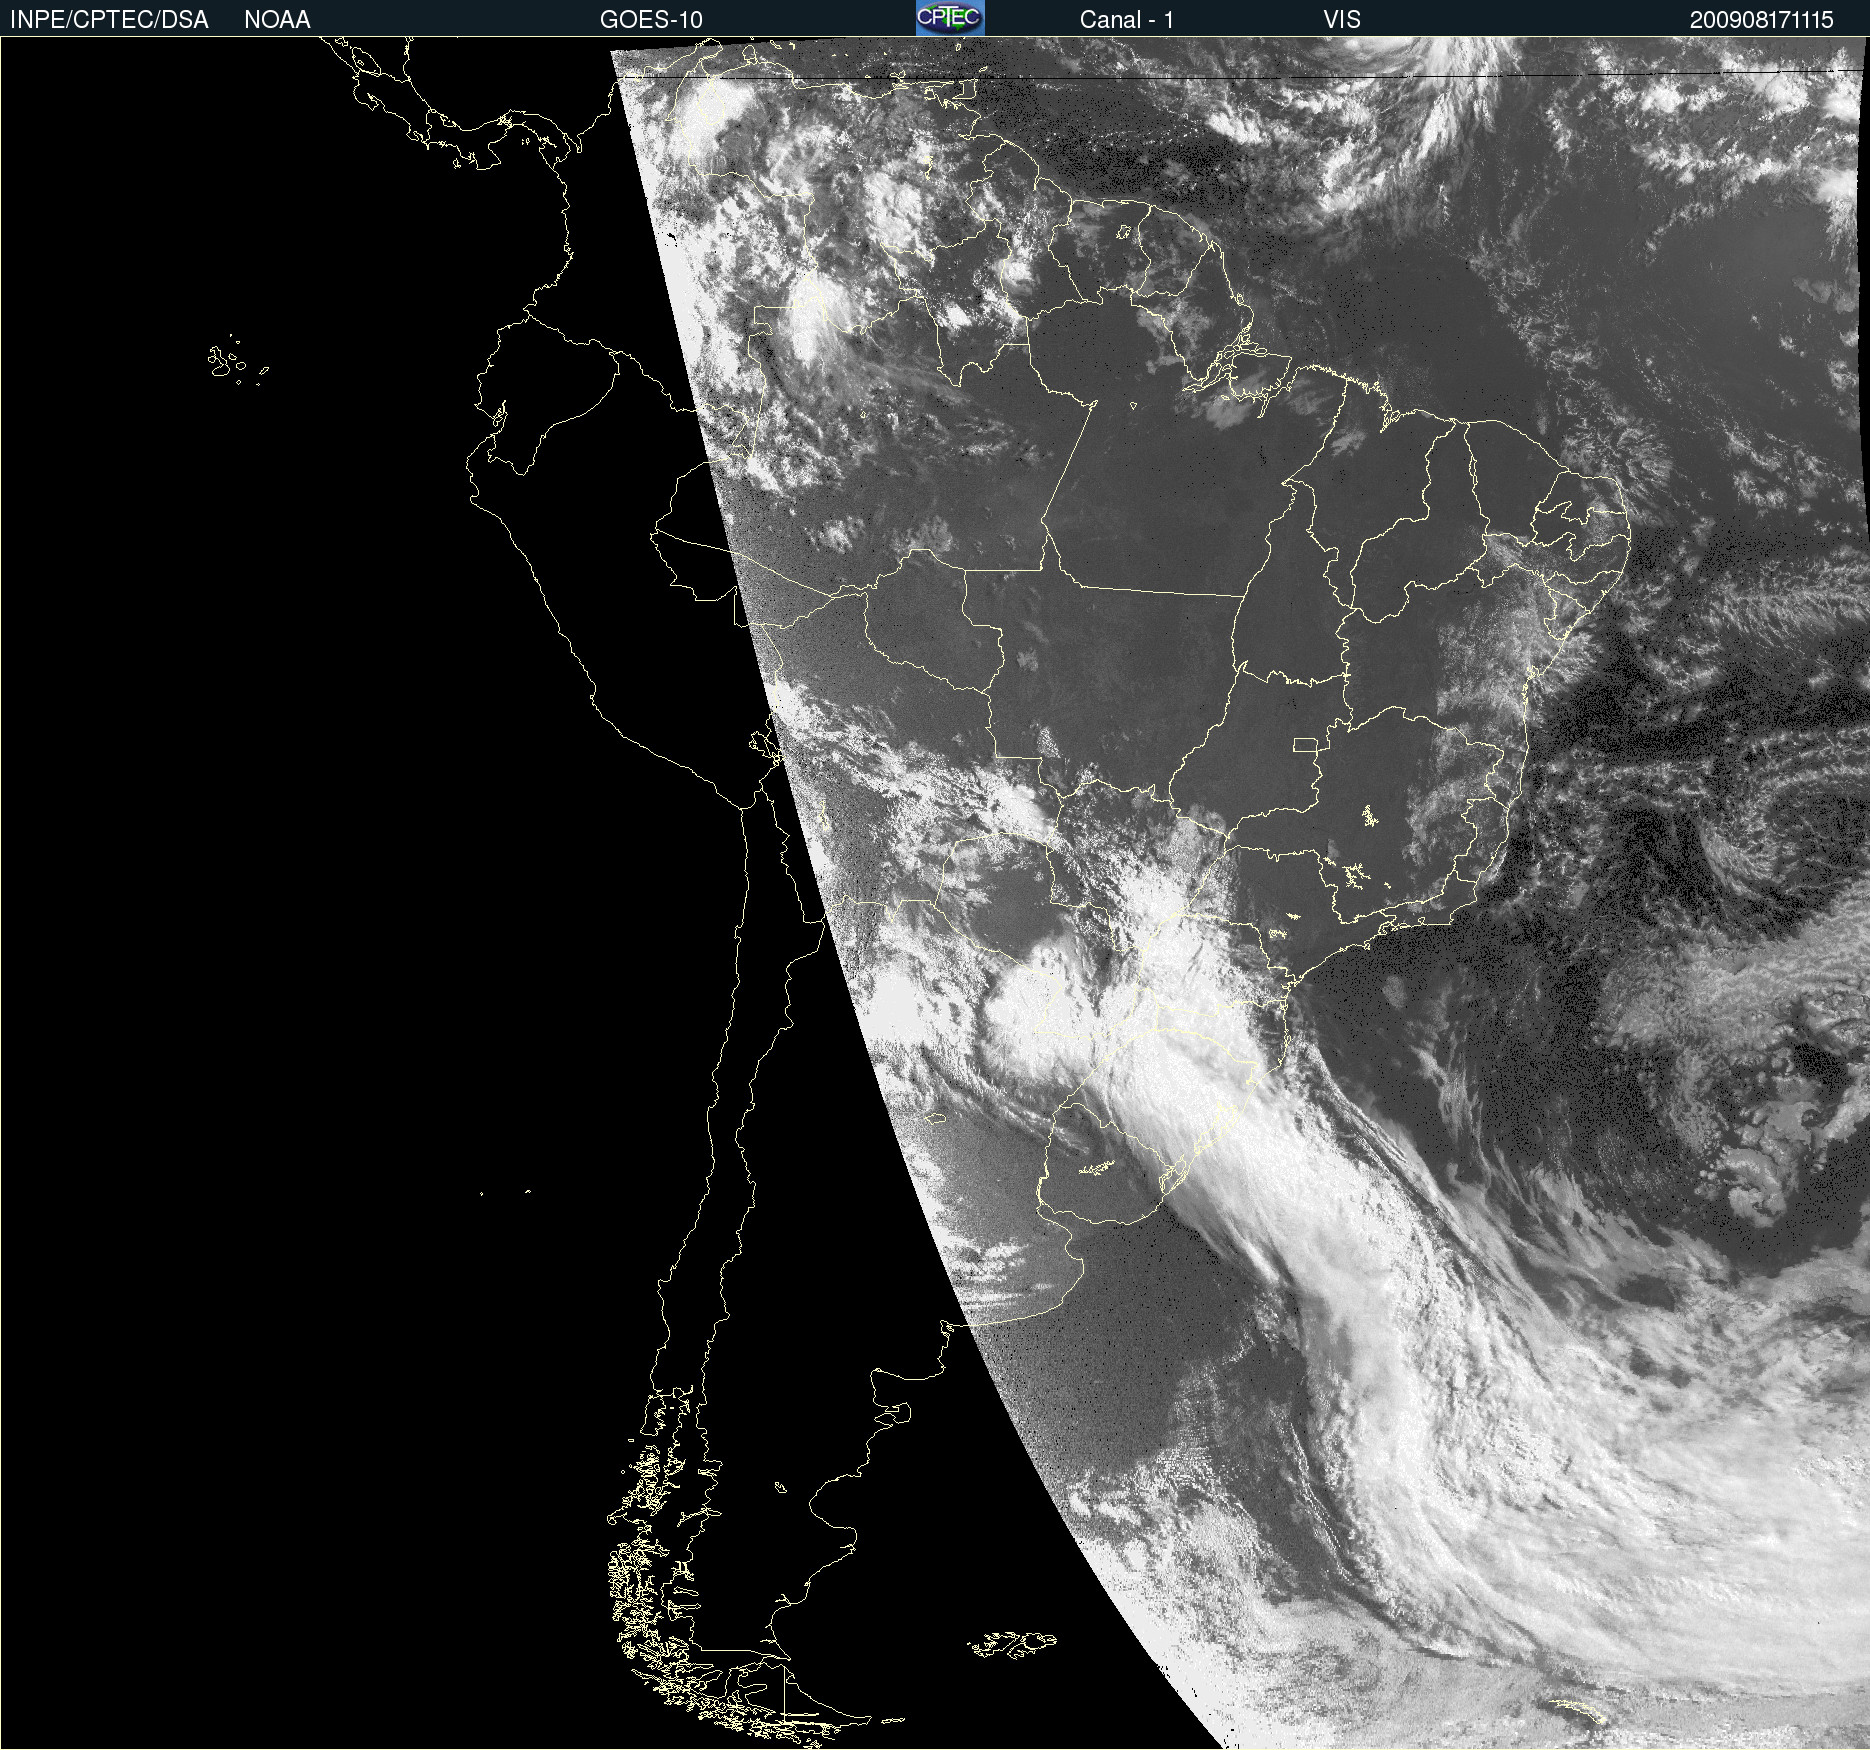The width and height of the screenshot is (1870, 1750).
Task: Click the 200908171115 timestamp
Action: point(1762,20)
